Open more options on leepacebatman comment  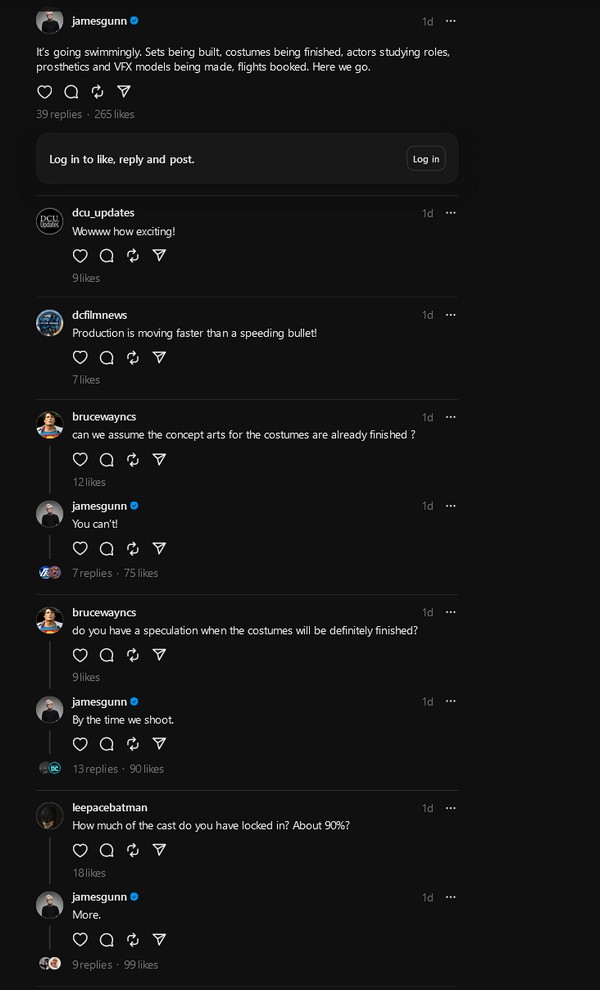[x=451, y=808]
